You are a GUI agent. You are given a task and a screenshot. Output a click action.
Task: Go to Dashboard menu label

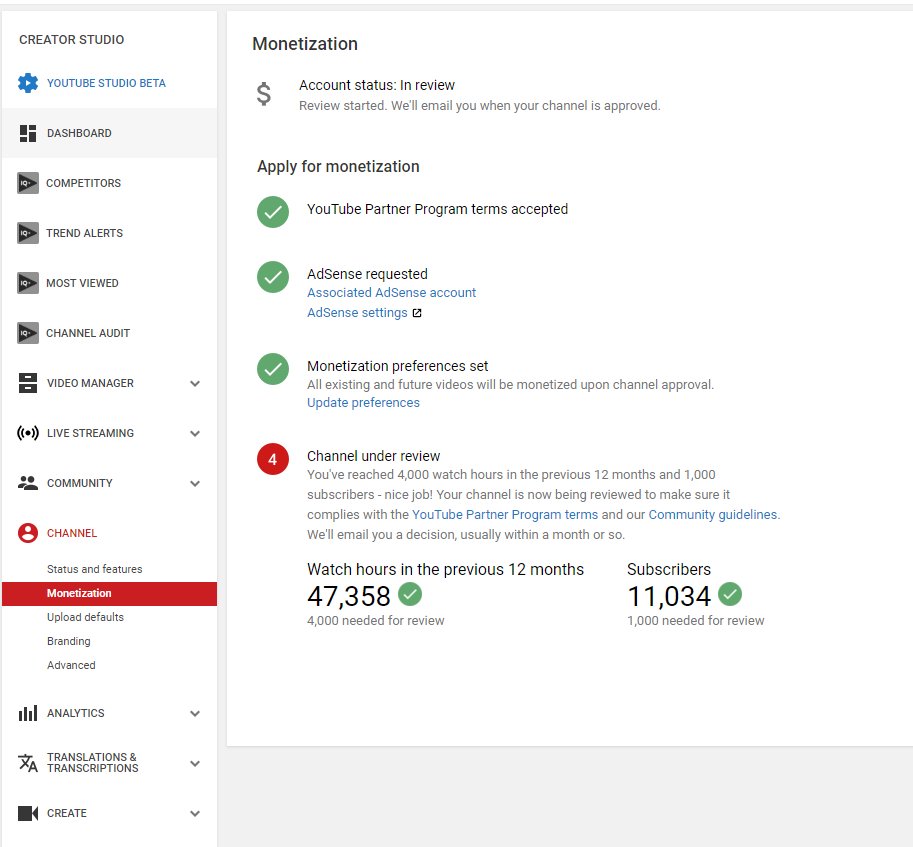pyautogui.click(x=79, y=133)
